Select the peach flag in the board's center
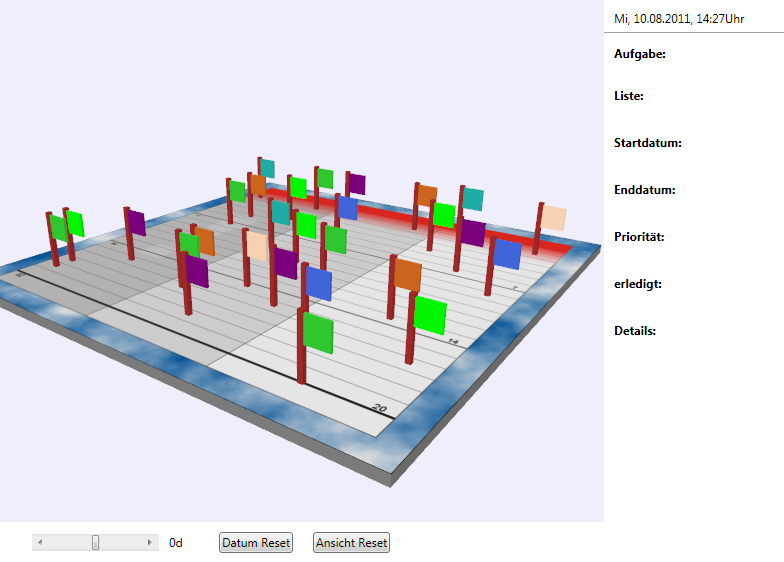 pyautogui.click(x=257, y=245)
